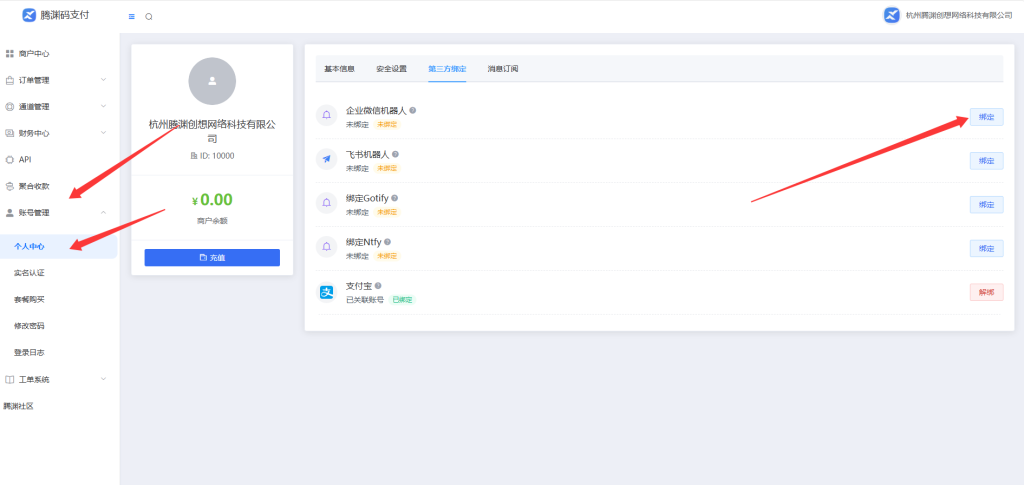Expand 订单管理 menu chevron
This screenshot has height=485, width=1024.
[103, 80]
